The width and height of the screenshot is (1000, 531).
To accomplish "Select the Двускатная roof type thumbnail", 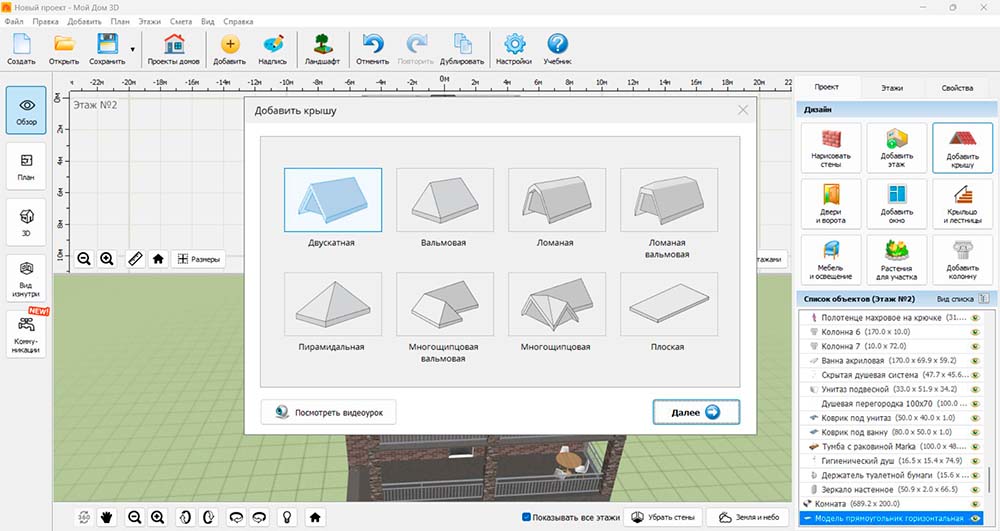I will (x=332, y=200).
